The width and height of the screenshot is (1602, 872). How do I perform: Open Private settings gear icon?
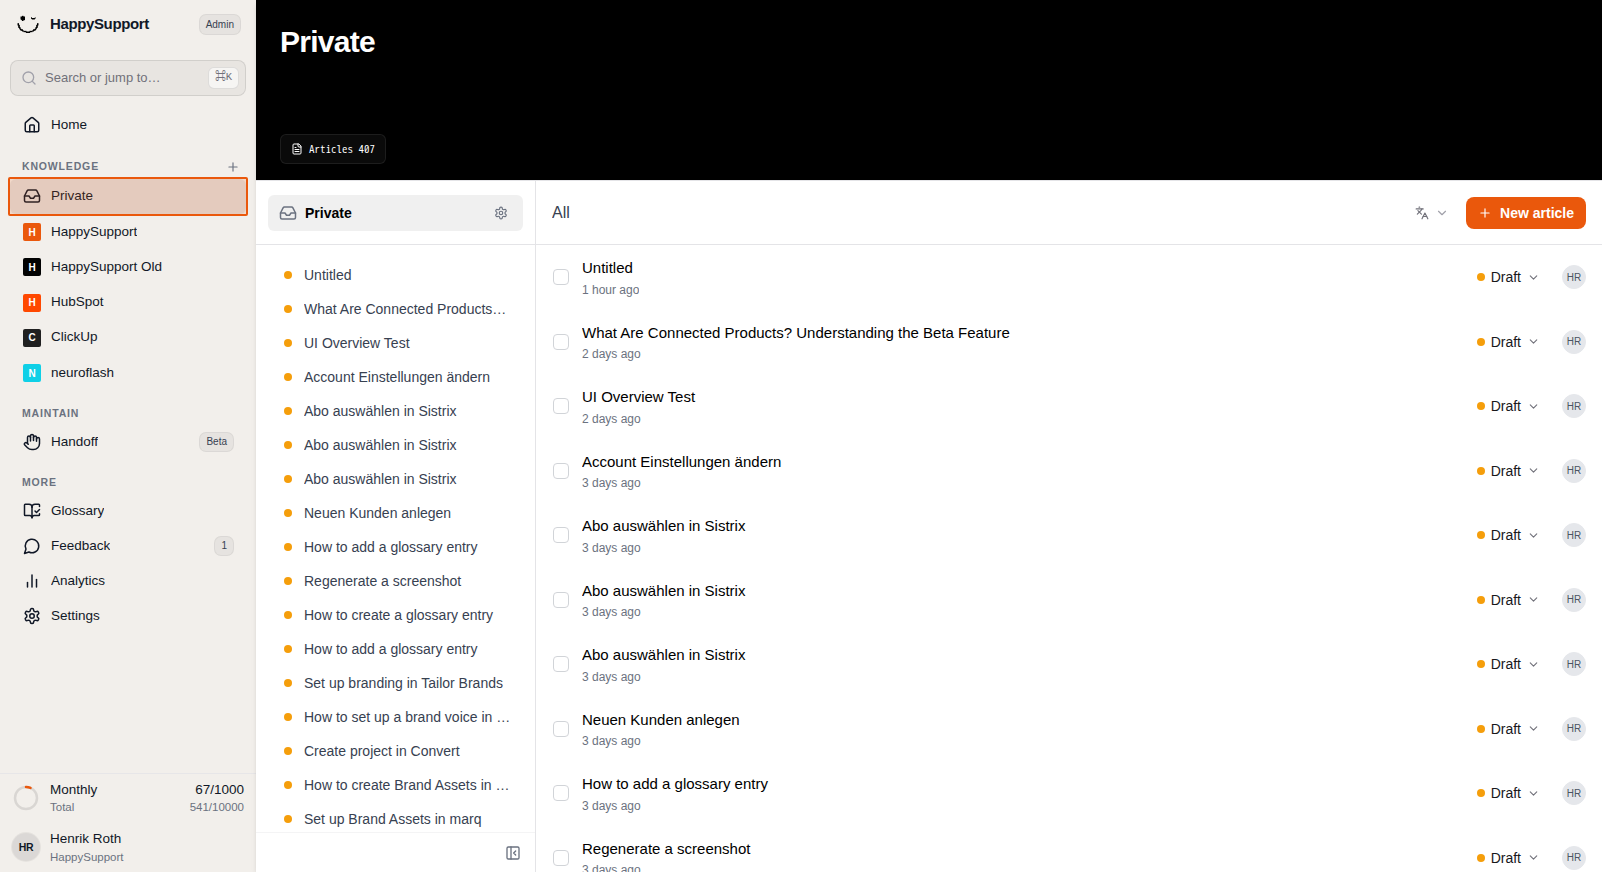[x=501, y=213]
